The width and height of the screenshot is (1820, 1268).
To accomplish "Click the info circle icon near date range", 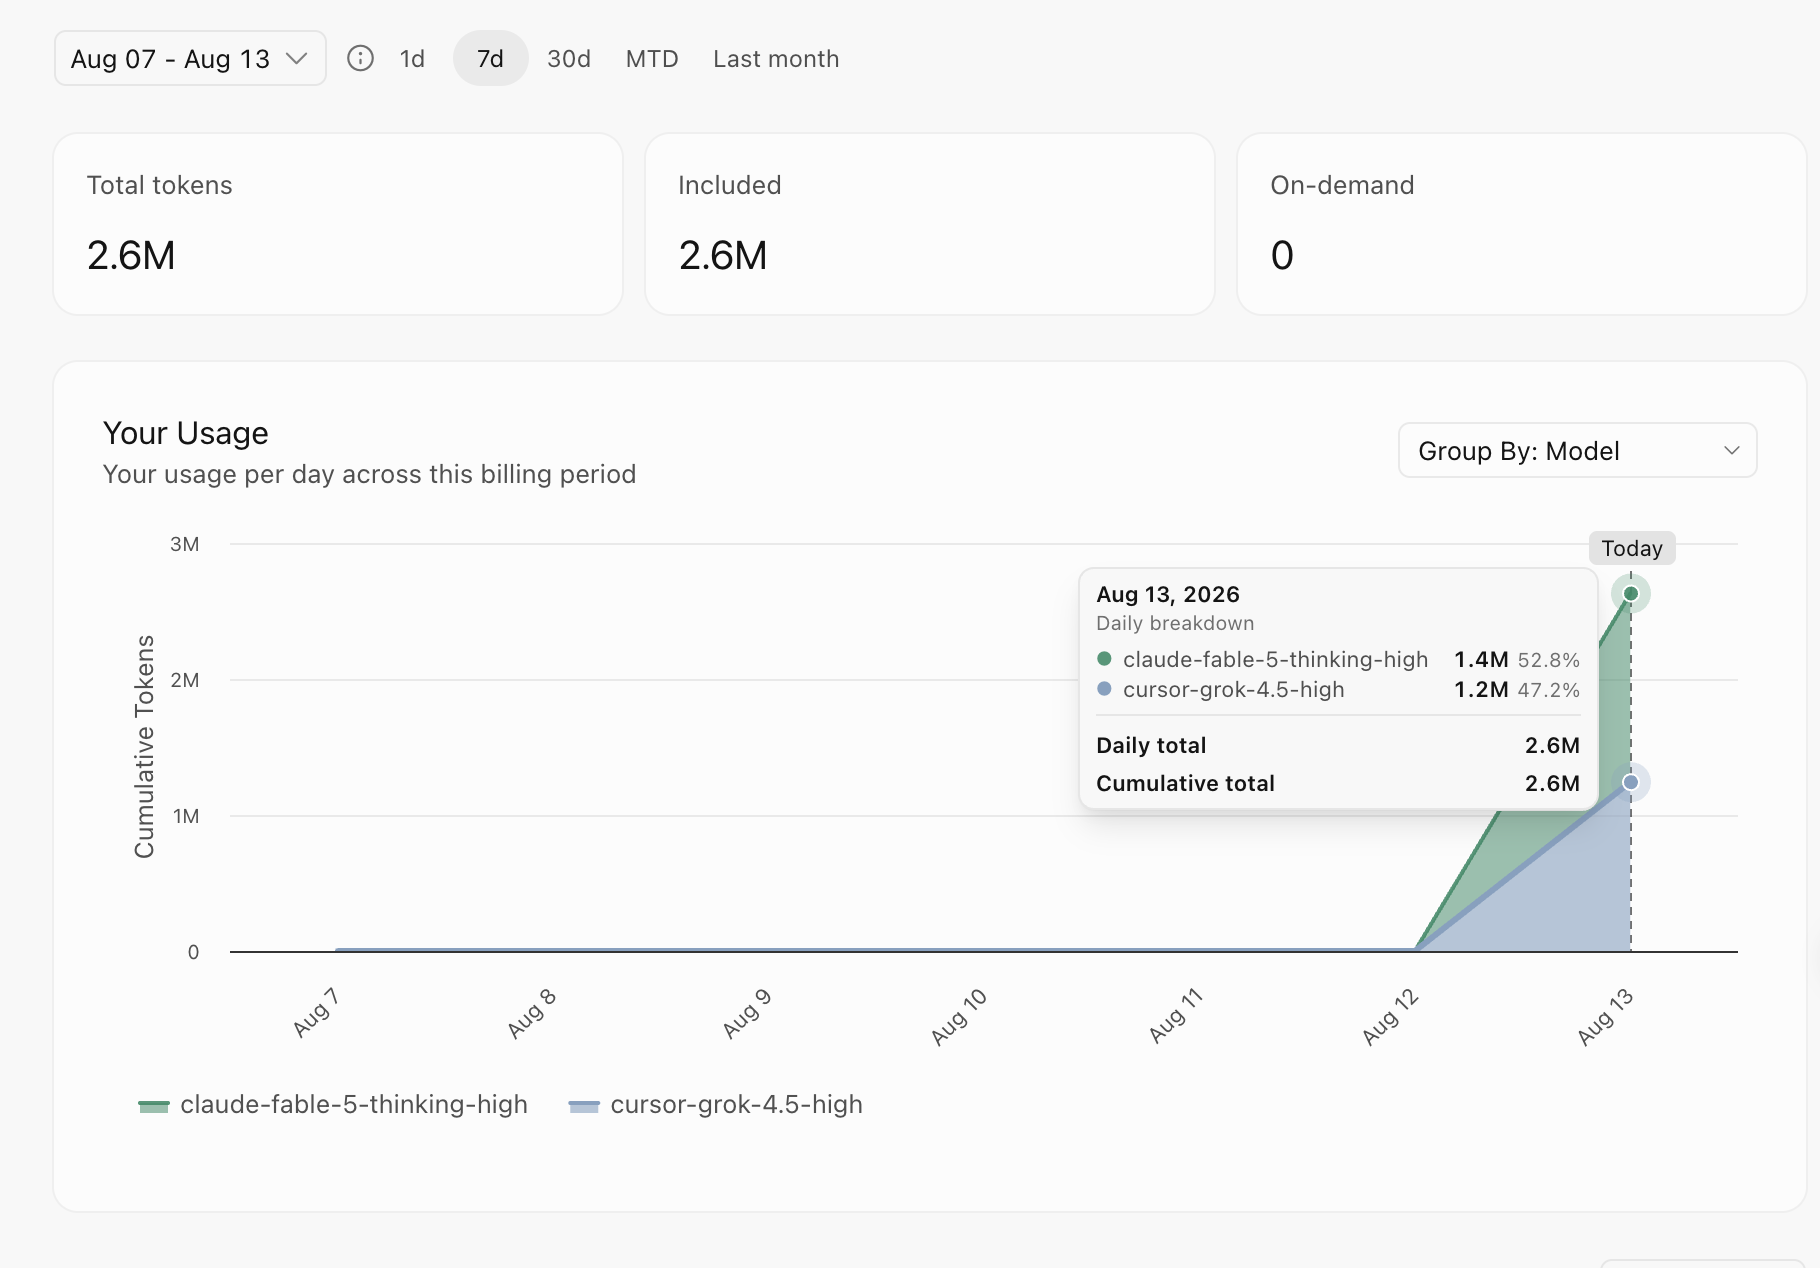I will click(360, 59).
